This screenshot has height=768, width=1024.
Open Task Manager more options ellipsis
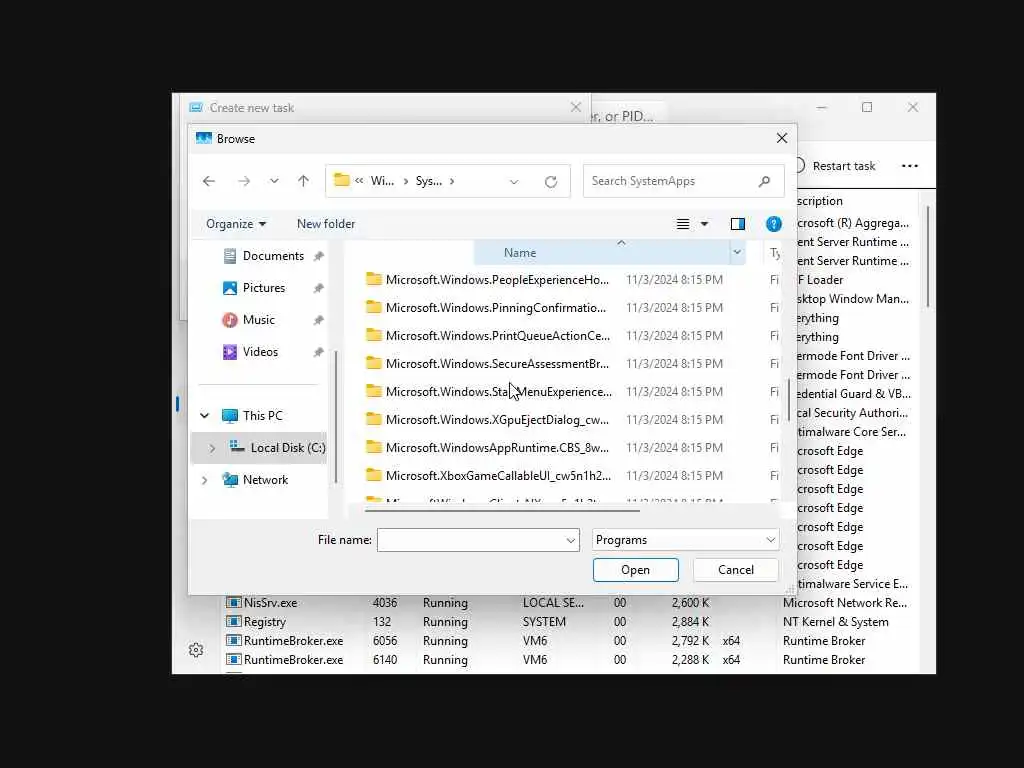(x=910, y=166)
